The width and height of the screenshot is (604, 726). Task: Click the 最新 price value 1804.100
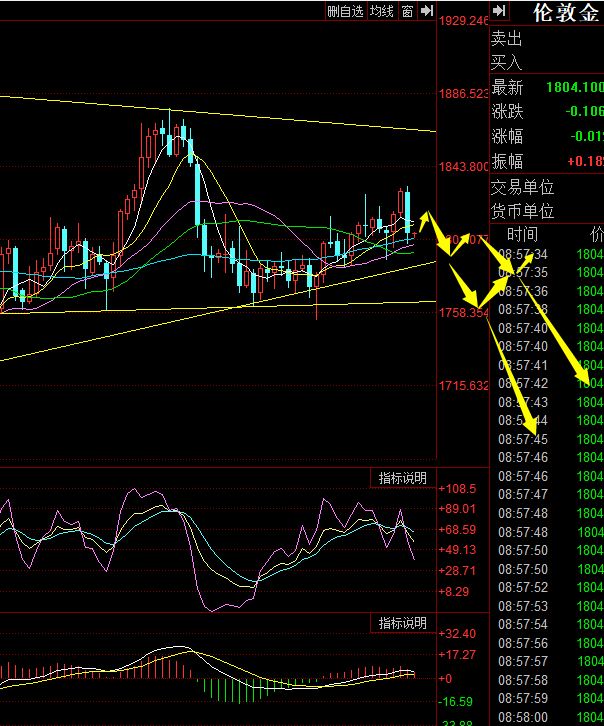pyautogui.click(x=575, y=87)
